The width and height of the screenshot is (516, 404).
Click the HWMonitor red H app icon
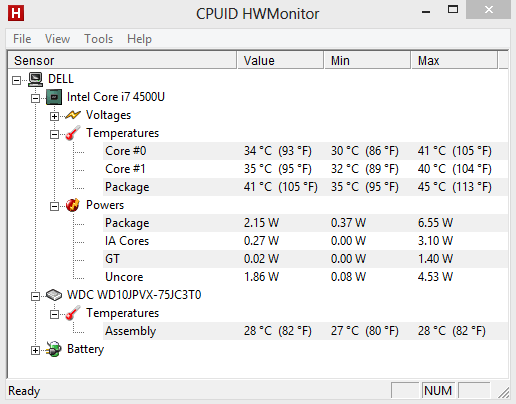pyautogui.click(x=16, y=13)
